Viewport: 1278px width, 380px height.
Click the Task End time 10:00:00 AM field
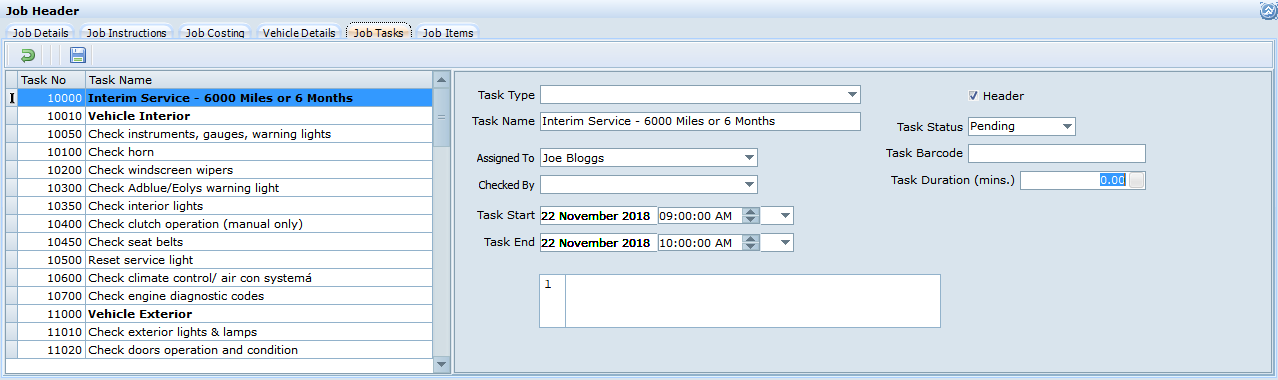701,243
